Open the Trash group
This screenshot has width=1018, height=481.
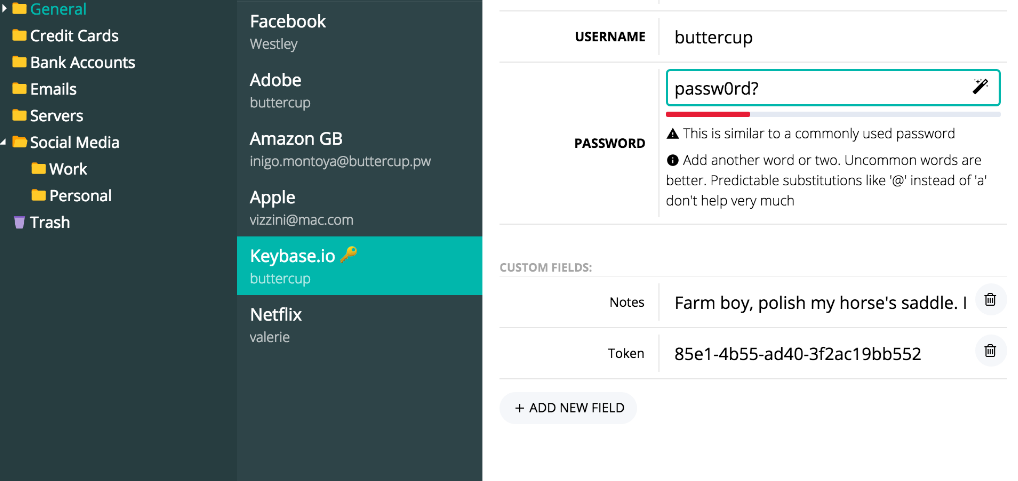coord(50,222)
